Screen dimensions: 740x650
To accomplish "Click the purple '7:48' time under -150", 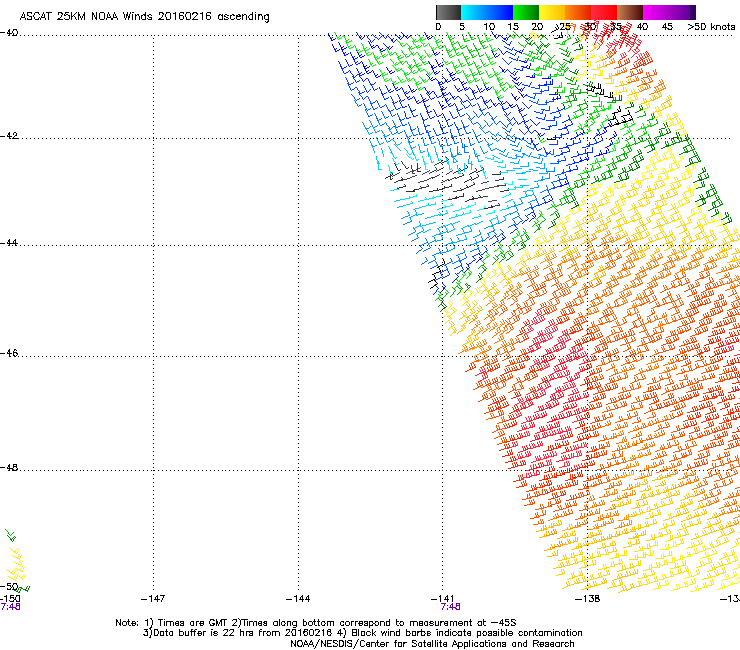I will [x=10, y=607].
